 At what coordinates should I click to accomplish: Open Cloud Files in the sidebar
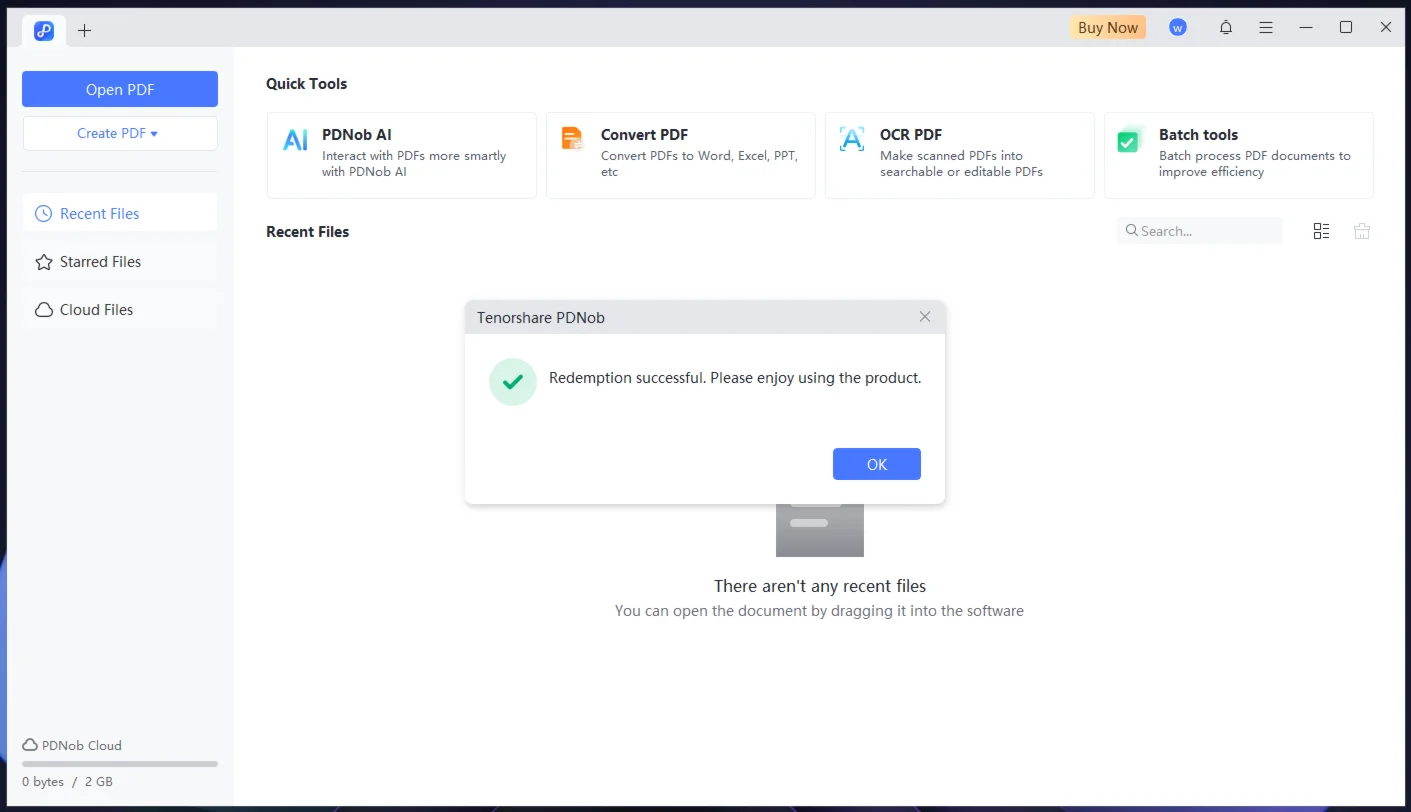120,309
